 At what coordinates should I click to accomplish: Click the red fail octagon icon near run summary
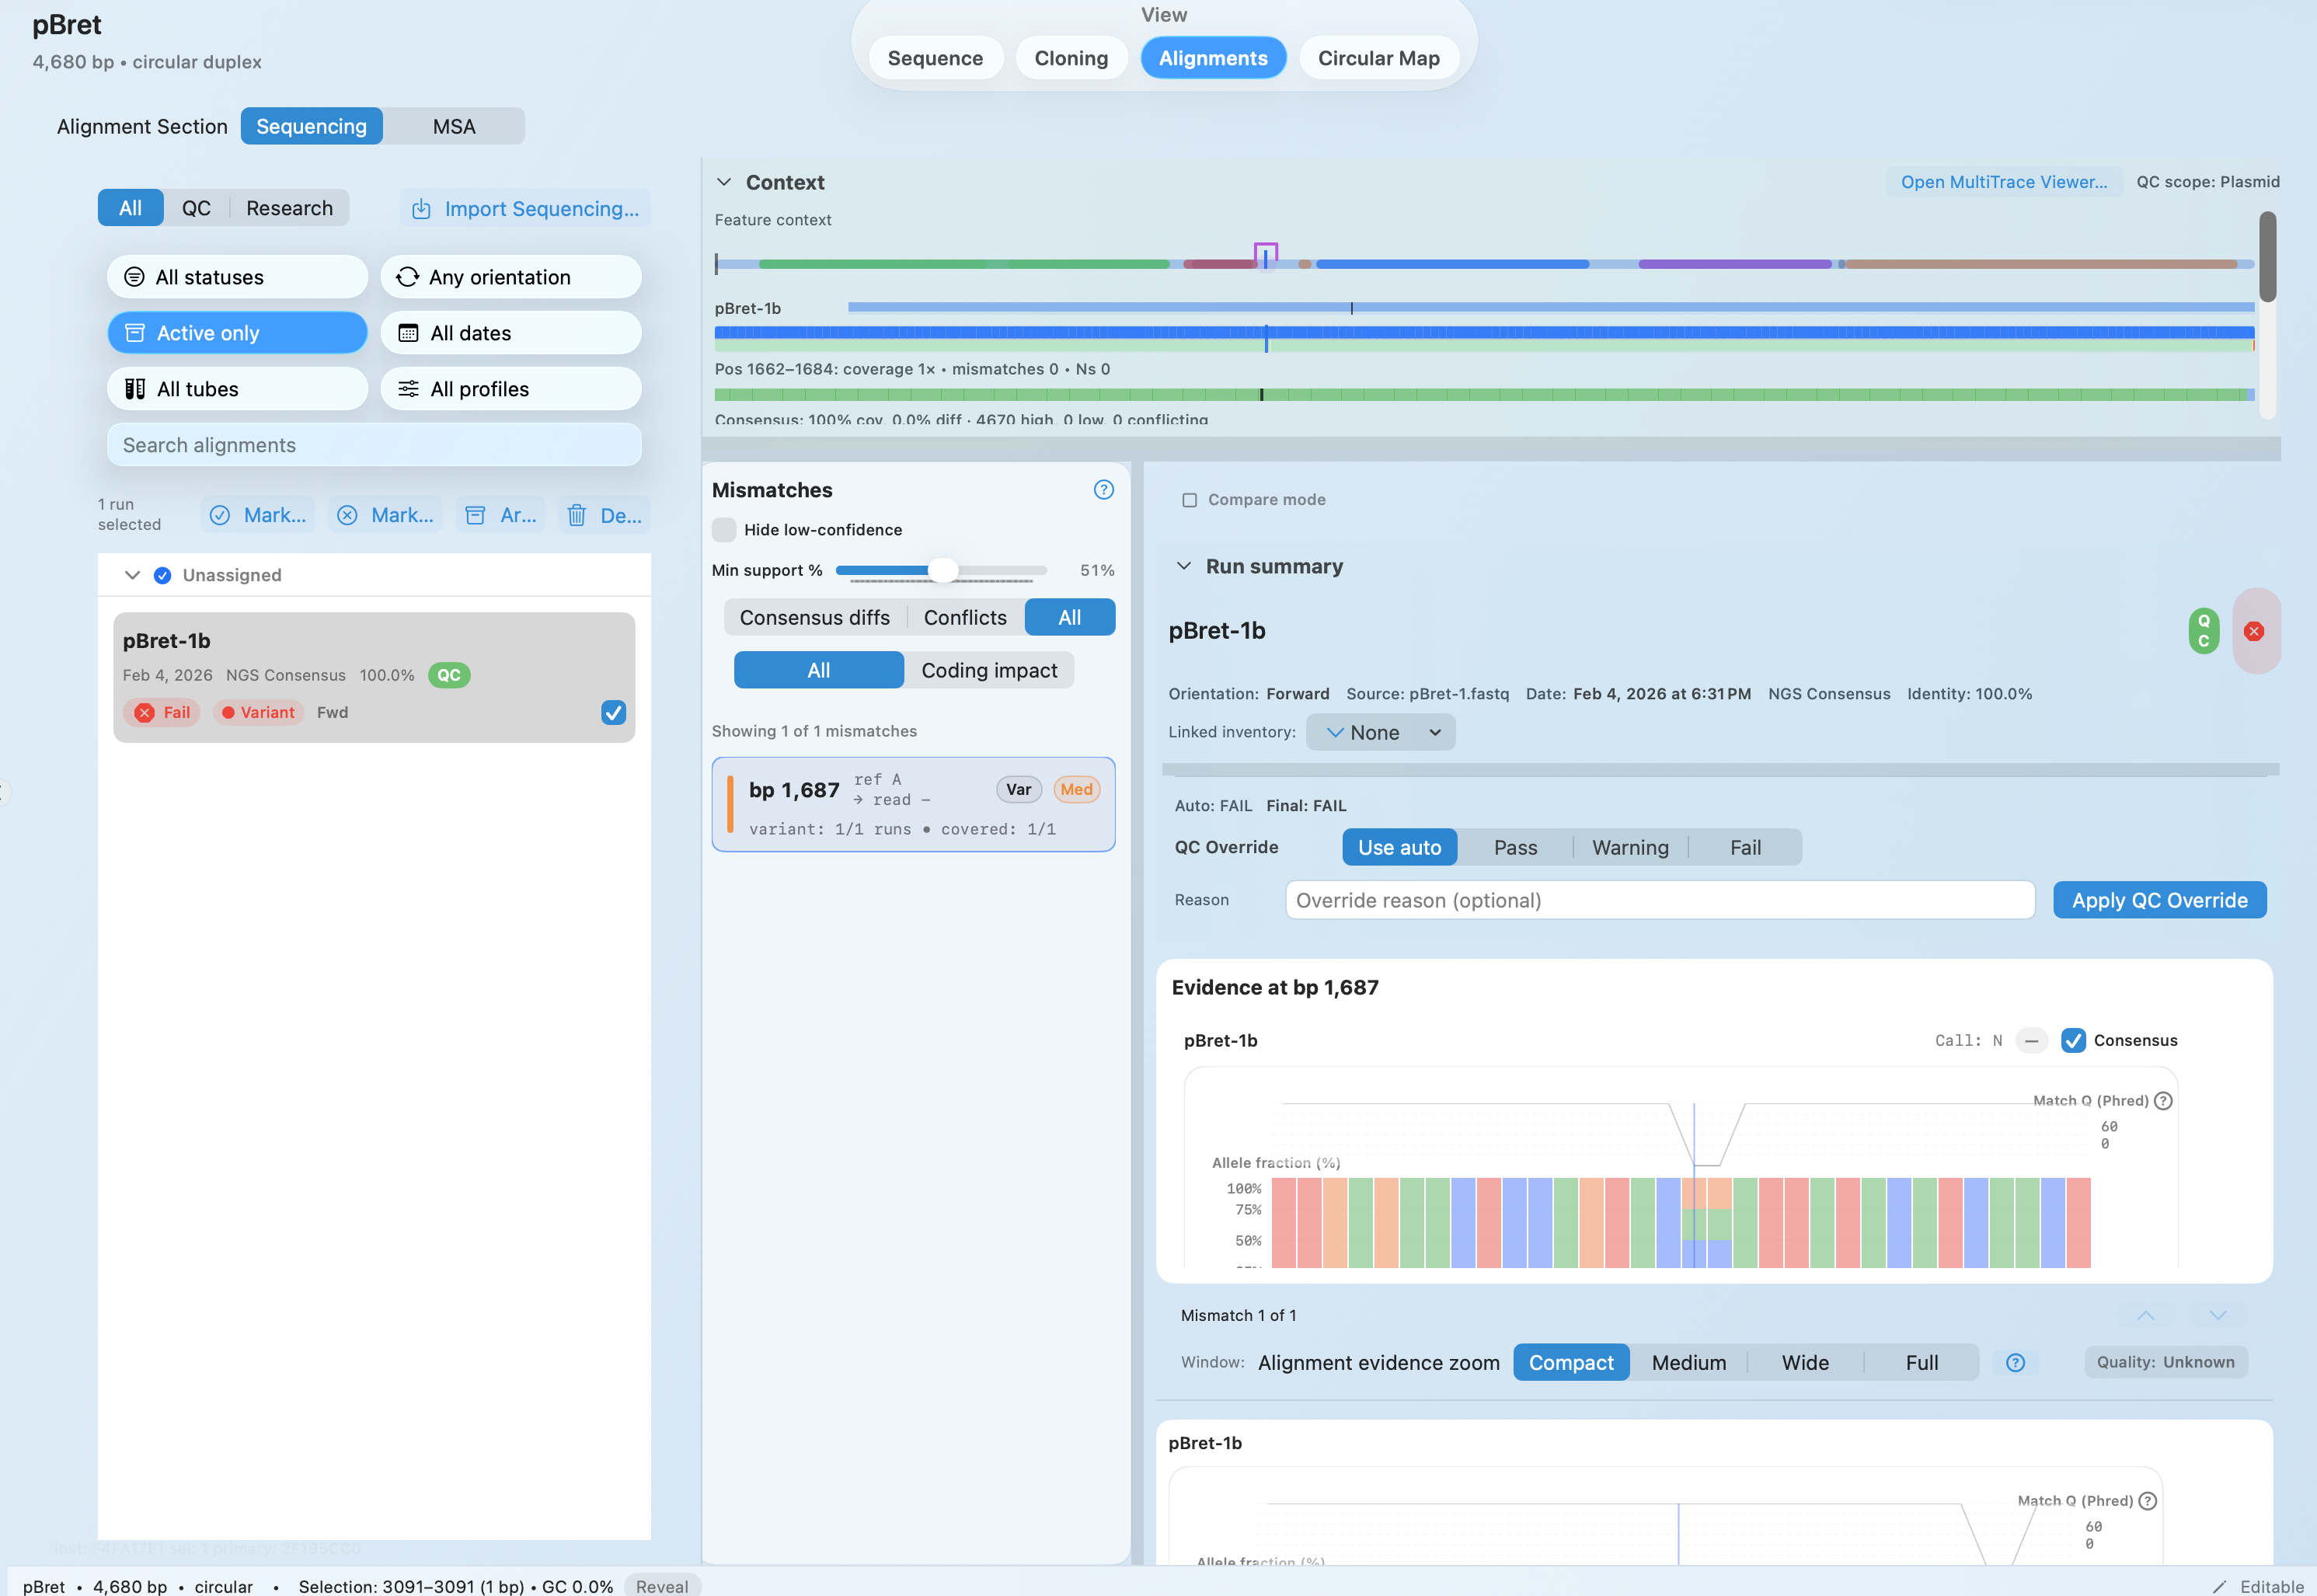(x=2255, y=630)
